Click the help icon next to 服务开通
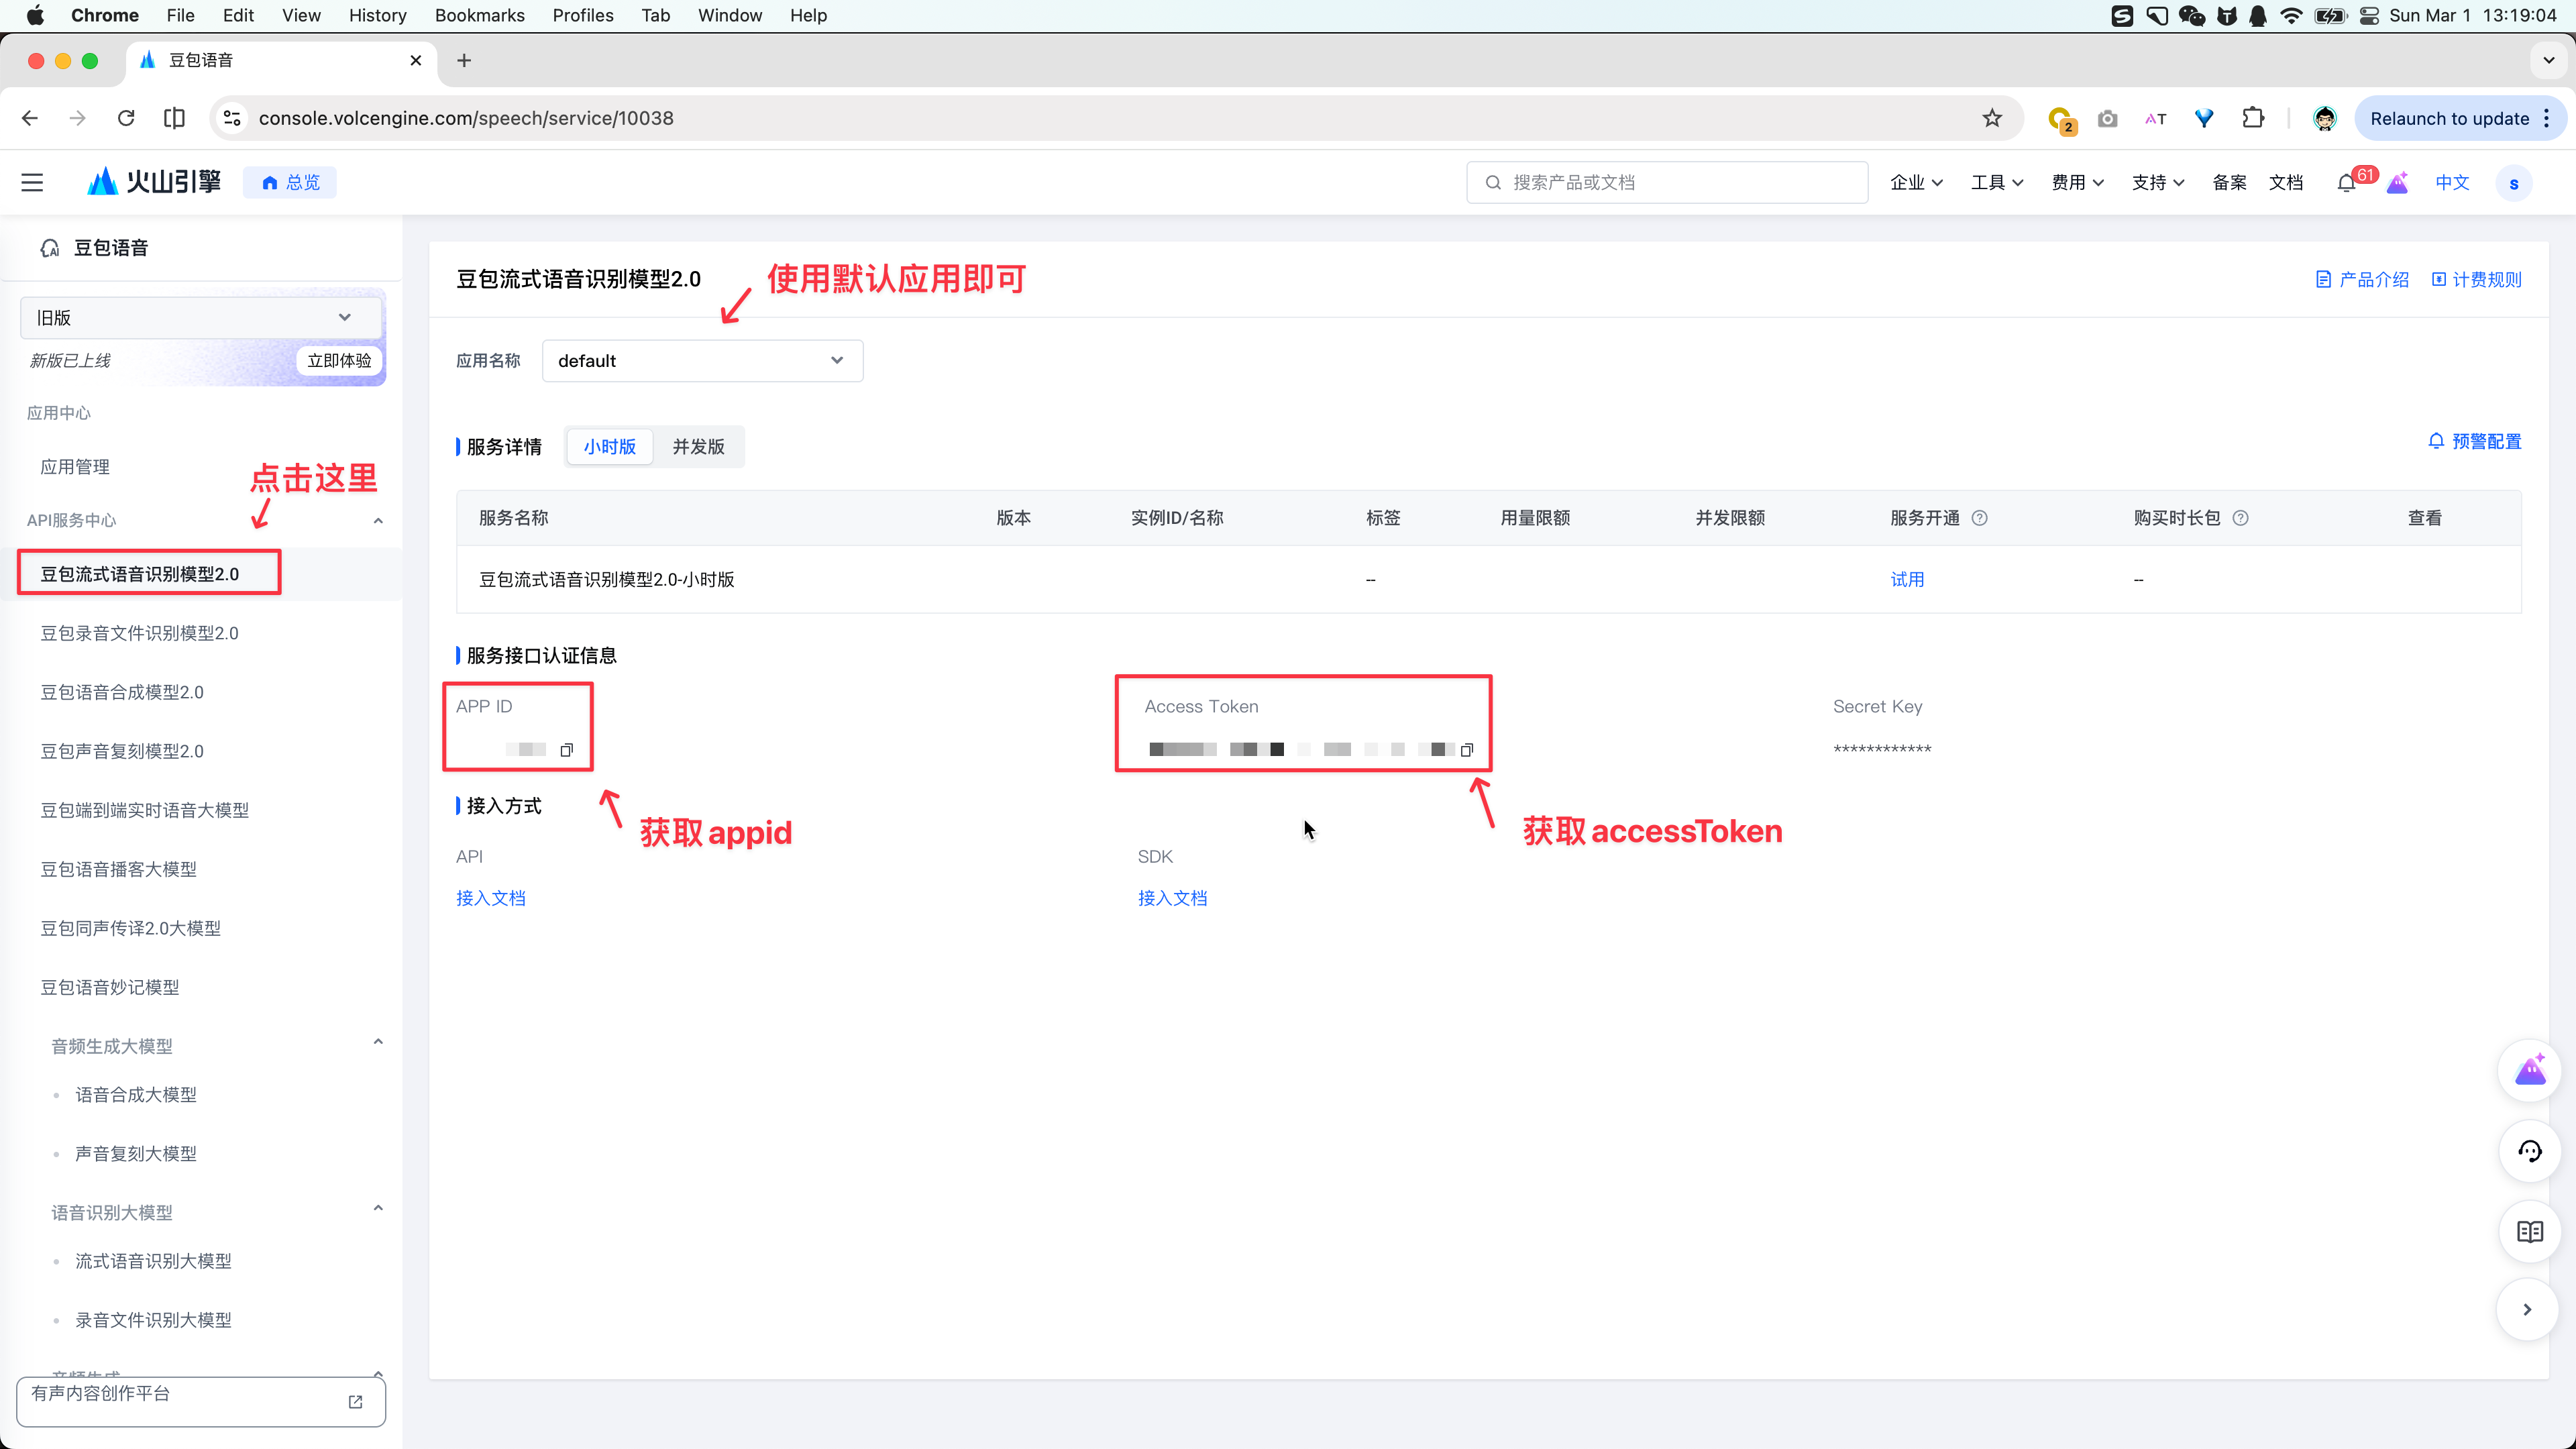The image size is (2576, 1449). 1981,518
